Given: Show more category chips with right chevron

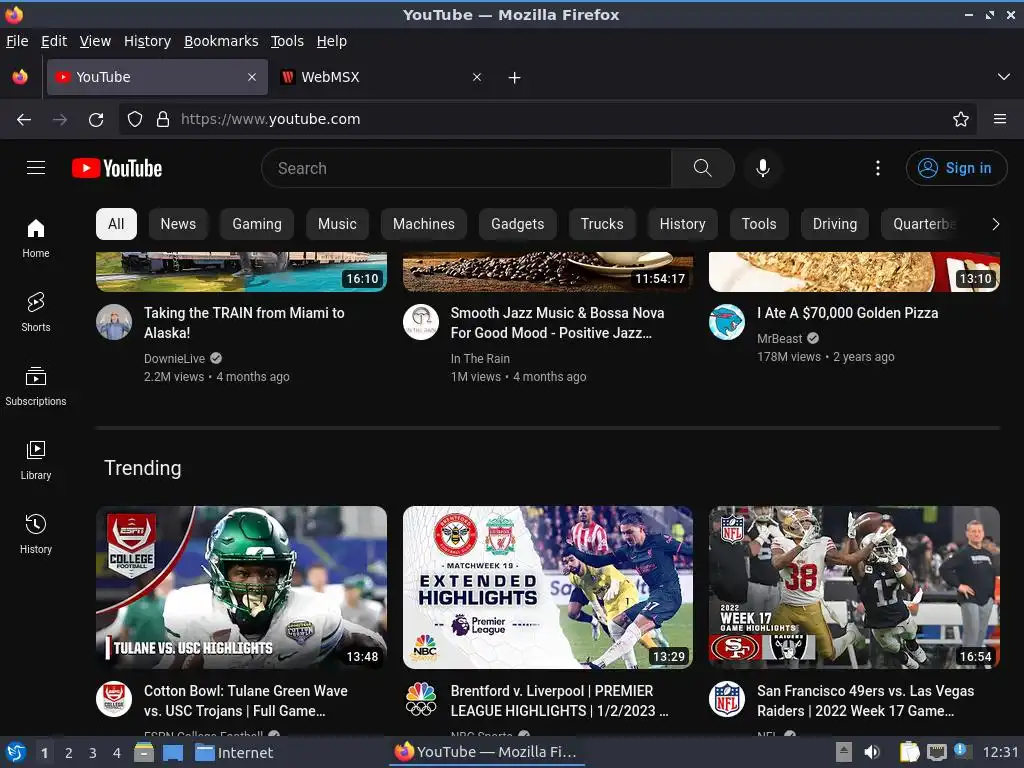Looking at the screenshot, I should [995, 224].
